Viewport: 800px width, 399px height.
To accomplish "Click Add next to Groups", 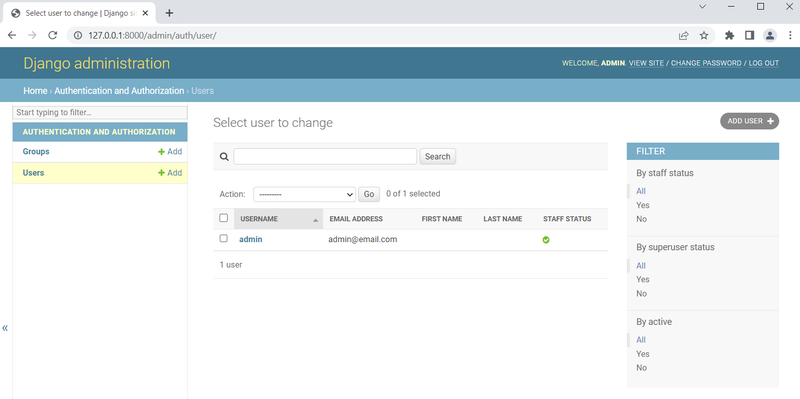I will point(170,152).
